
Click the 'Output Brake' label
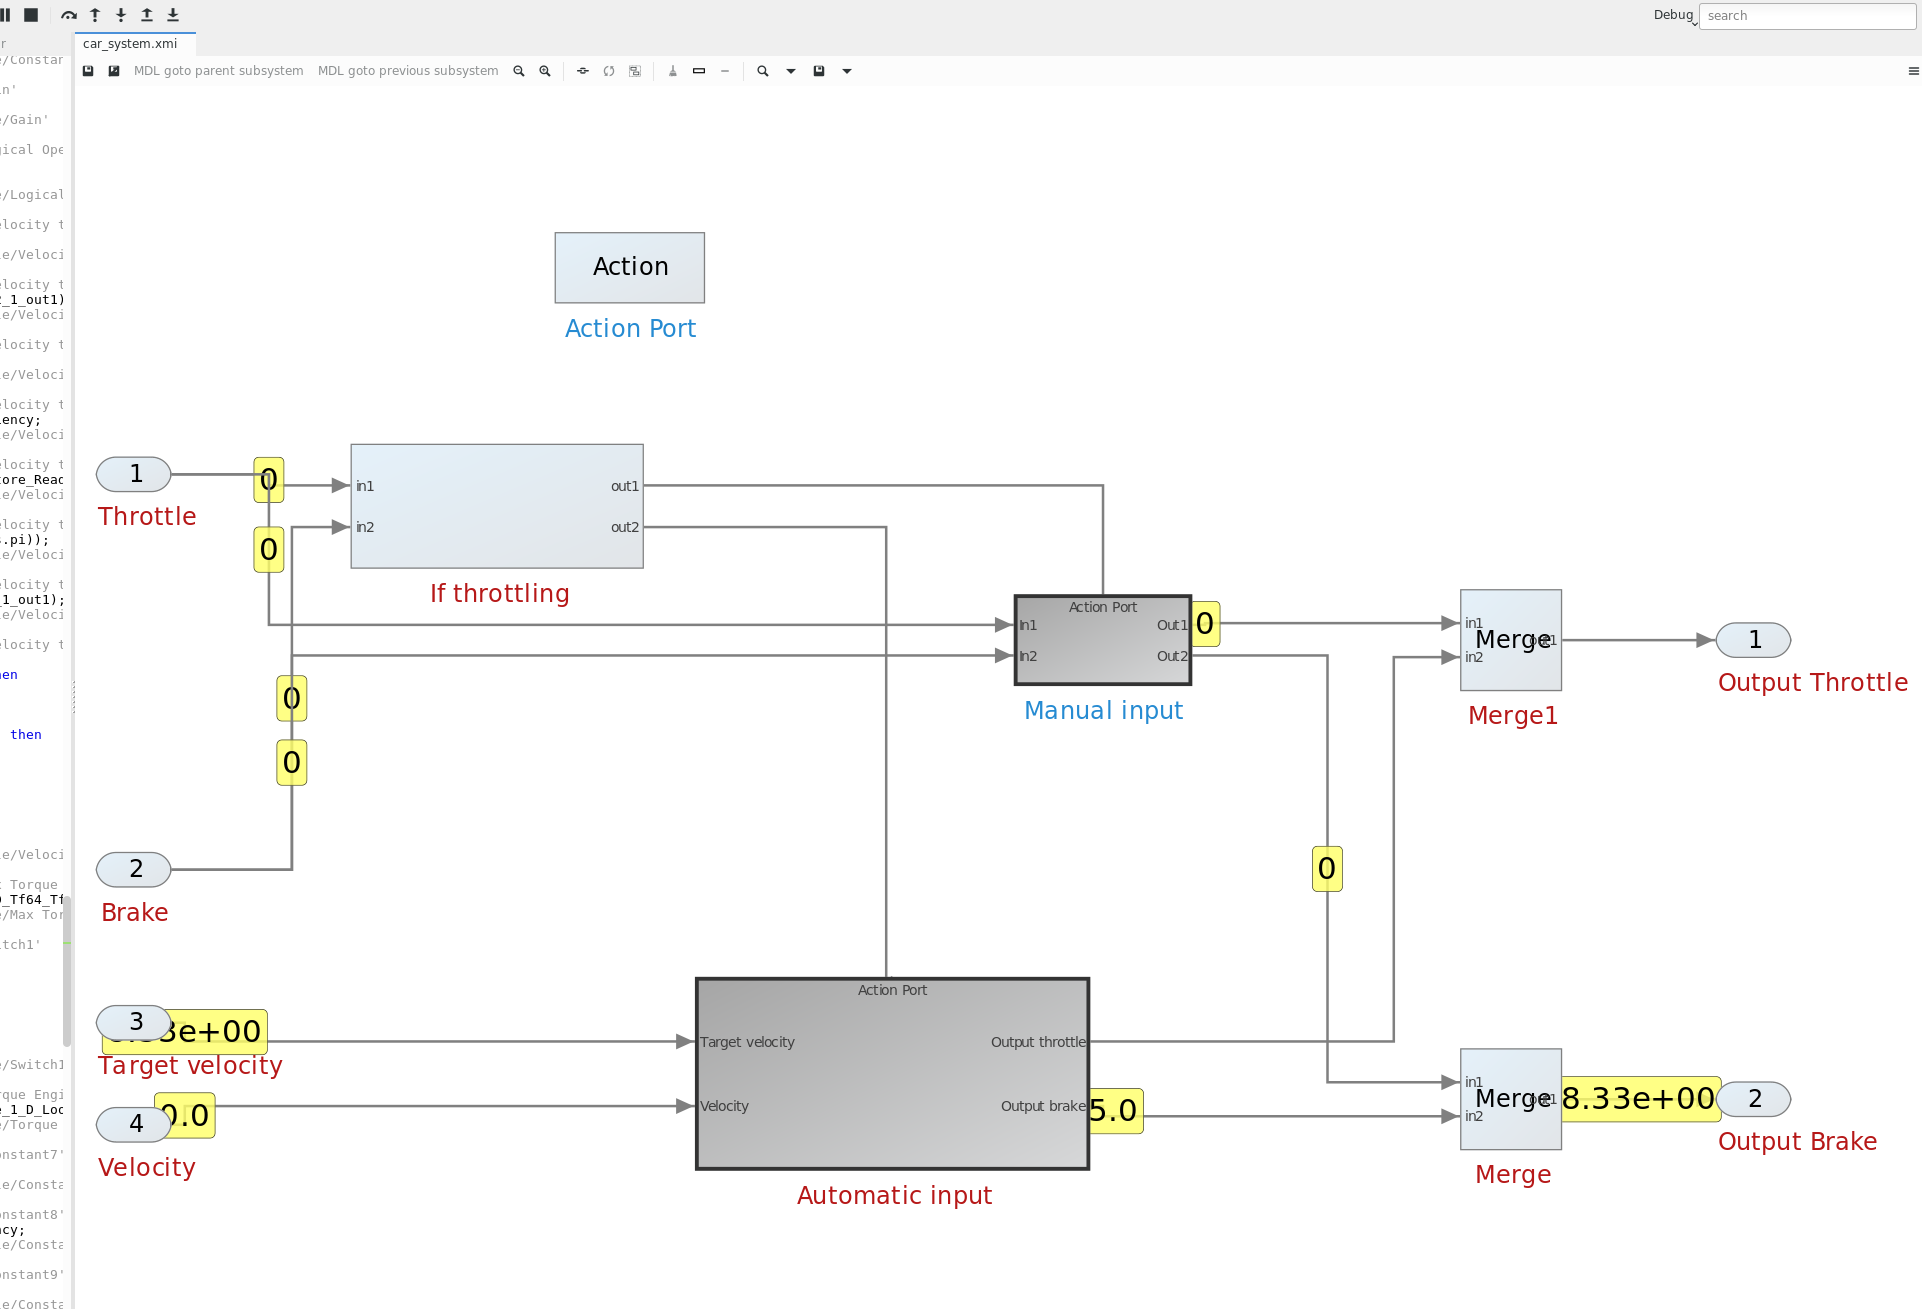pos(1797,1141)
